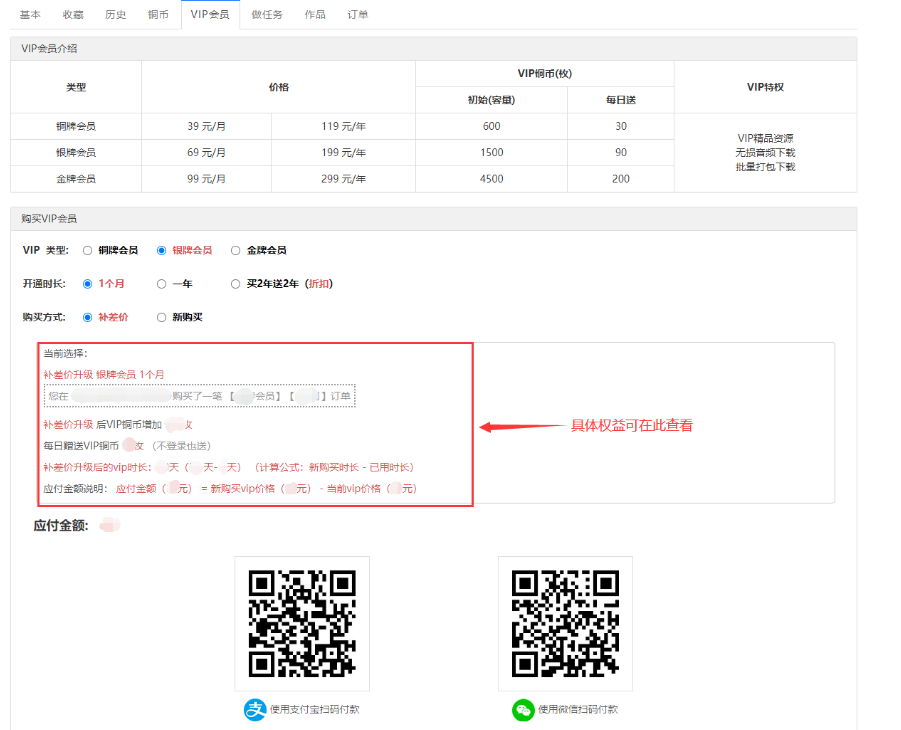Click the 69 元/月 price cell
This screenshot has width=901, height=730.
206,153
